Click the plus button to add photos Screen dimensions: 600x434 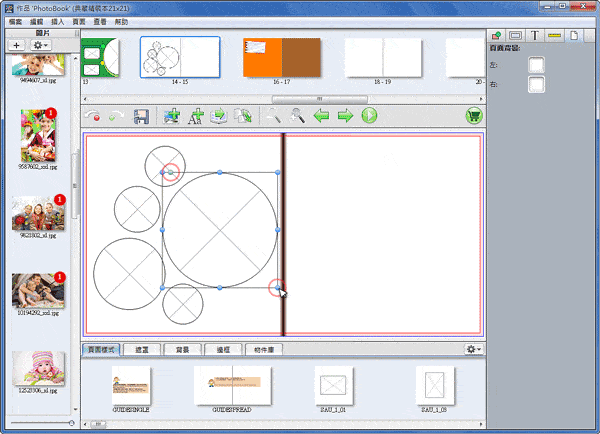[17, 46]
